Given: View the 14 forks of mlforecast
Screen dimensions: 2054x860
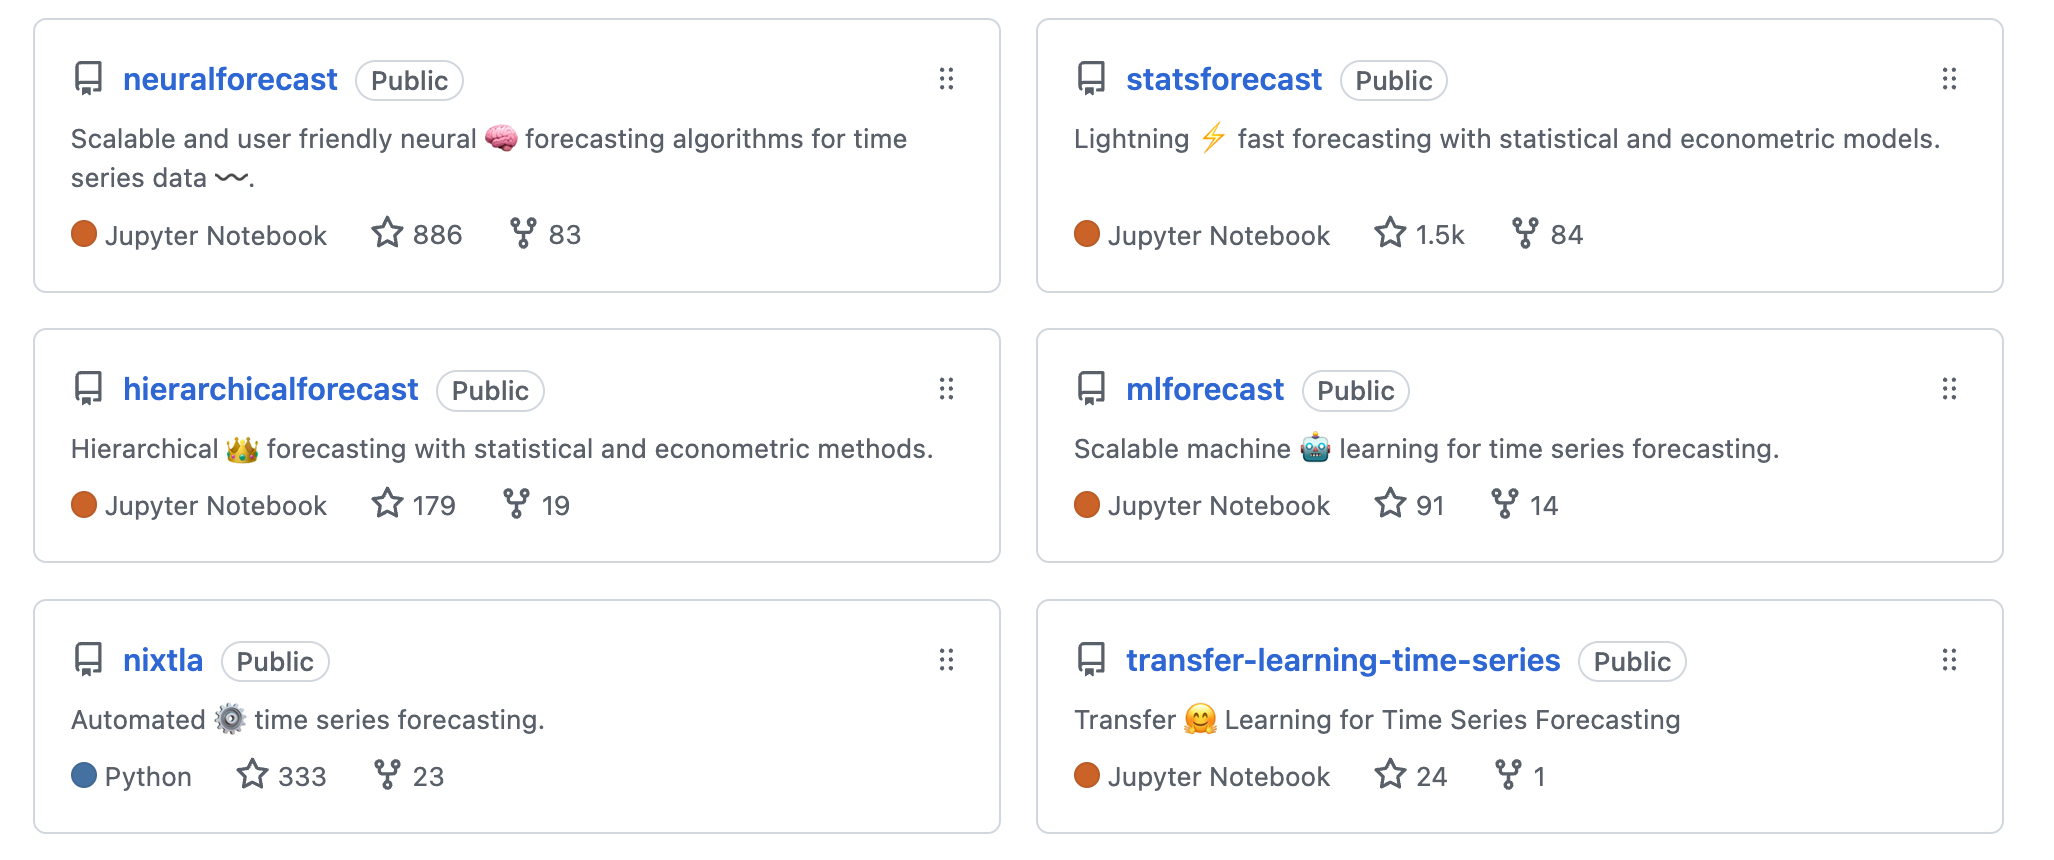Looking at the screenshot, I should tap(1524, 505).
